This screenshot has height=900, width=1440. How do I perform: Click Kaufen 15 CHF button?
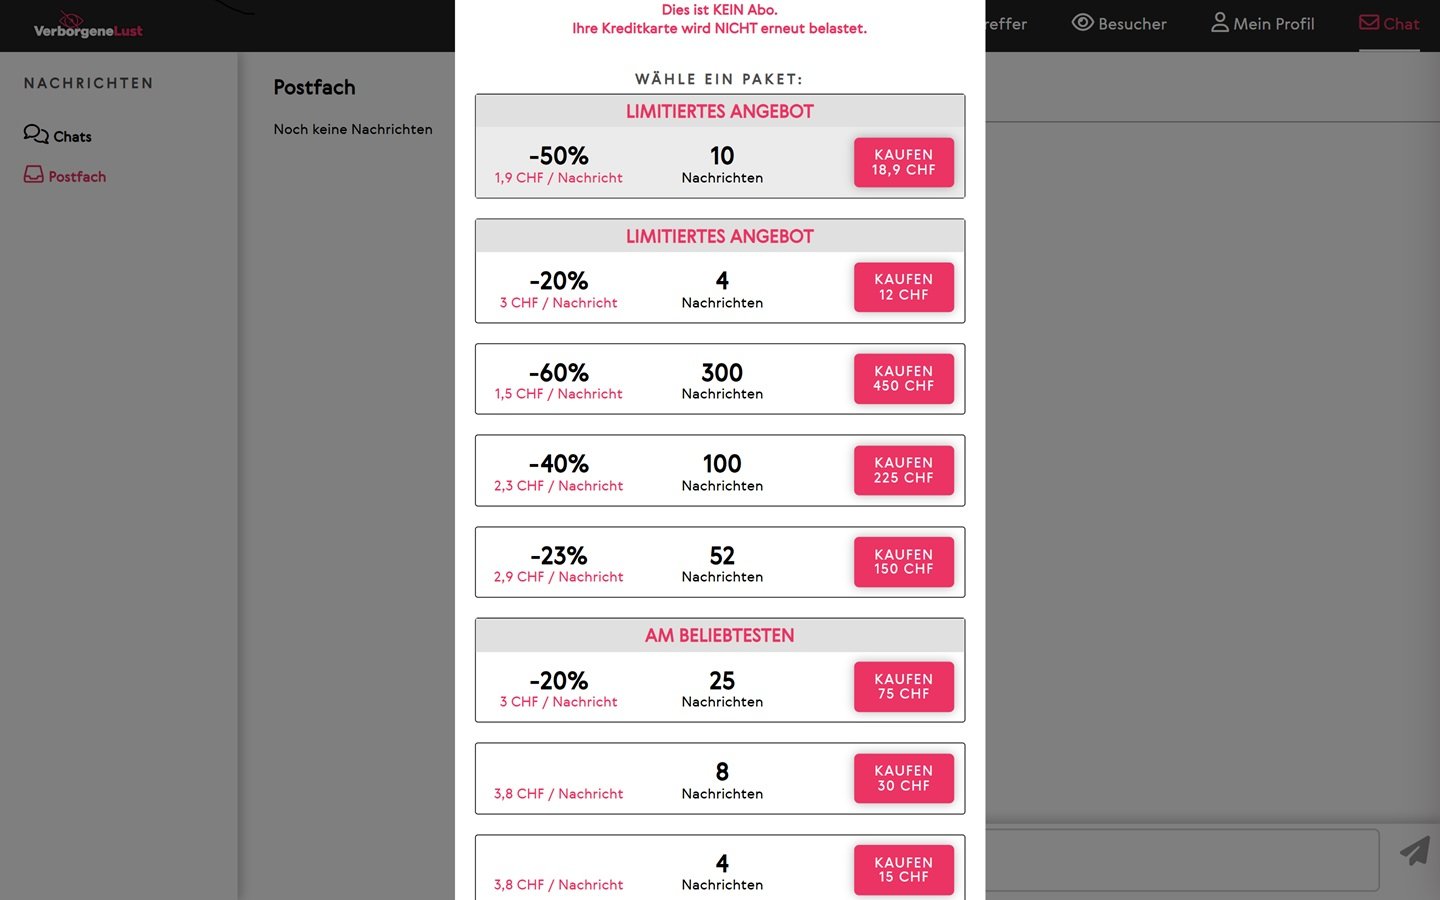[903, 870]
